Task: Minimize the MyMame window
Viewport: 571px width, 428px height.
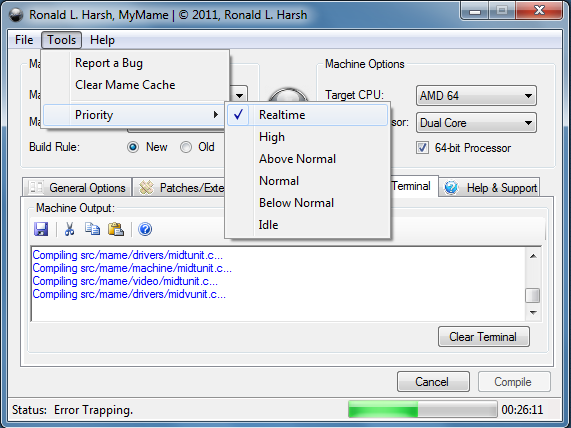Action: coord(475,11)
